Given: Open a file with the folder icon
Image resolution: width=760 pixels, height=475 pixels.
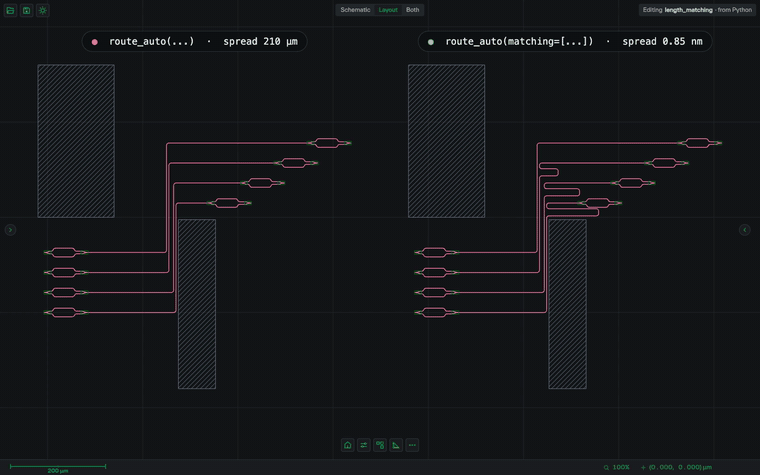Looking at the screenshot, I should [x=10, y=10].
